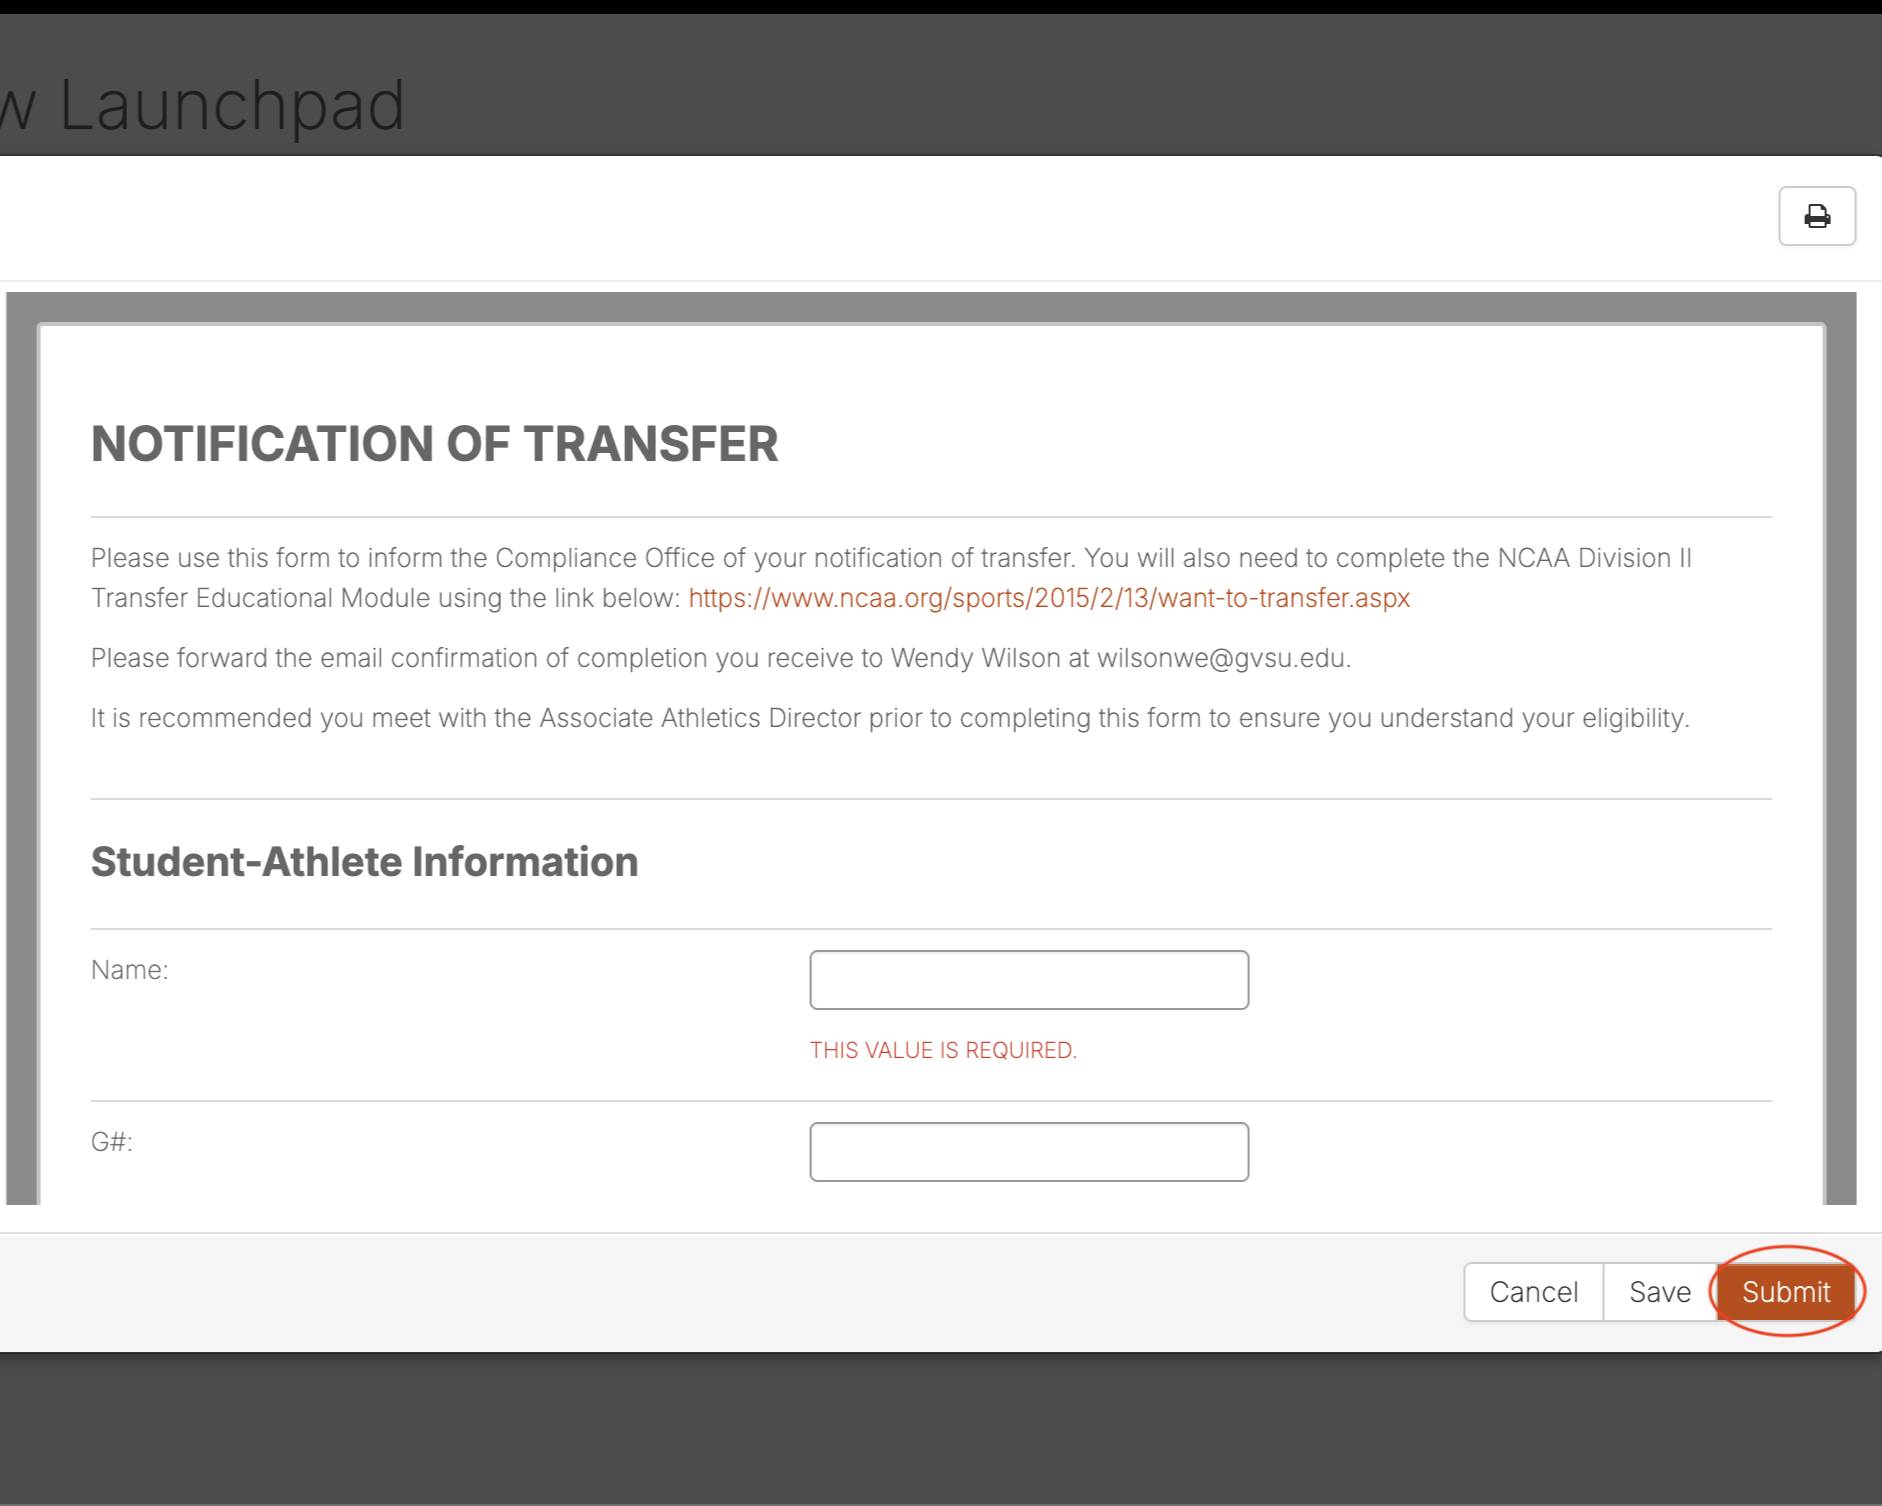Open the NCAA want-to-transfer link
The height and width of the screenshot is (1506, 1882).
tap(1048, 598)
